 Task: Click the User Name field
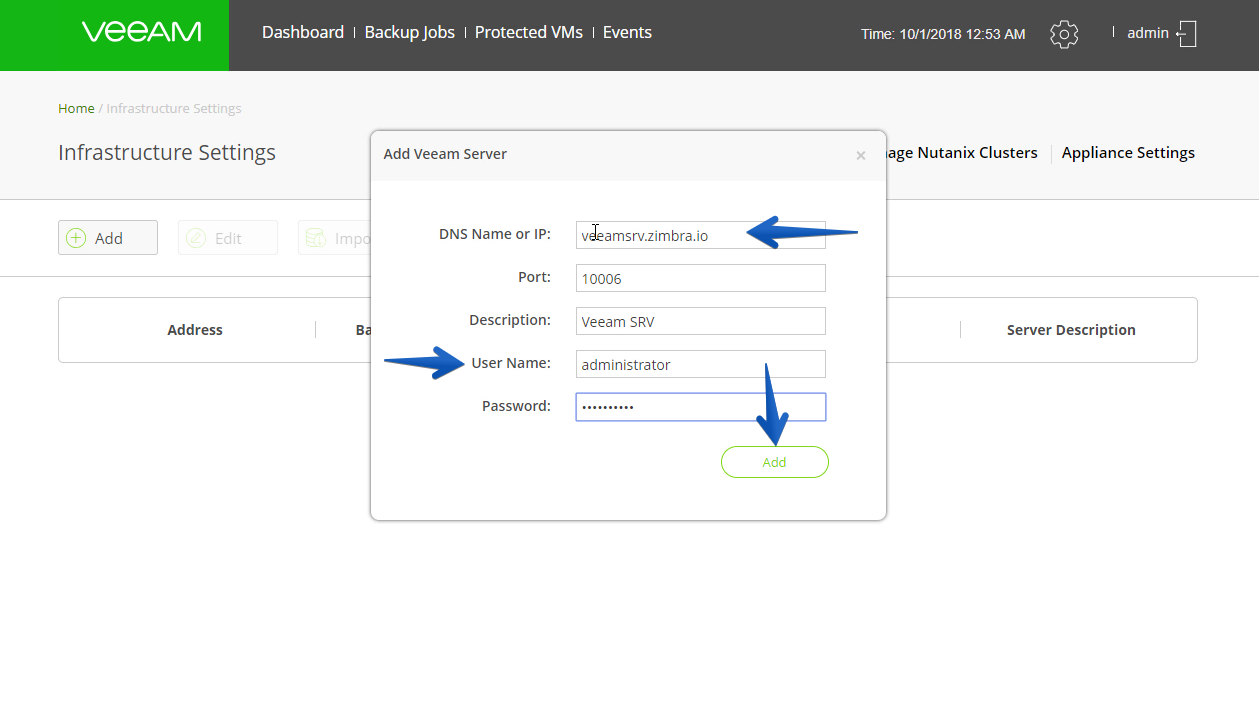701,364
